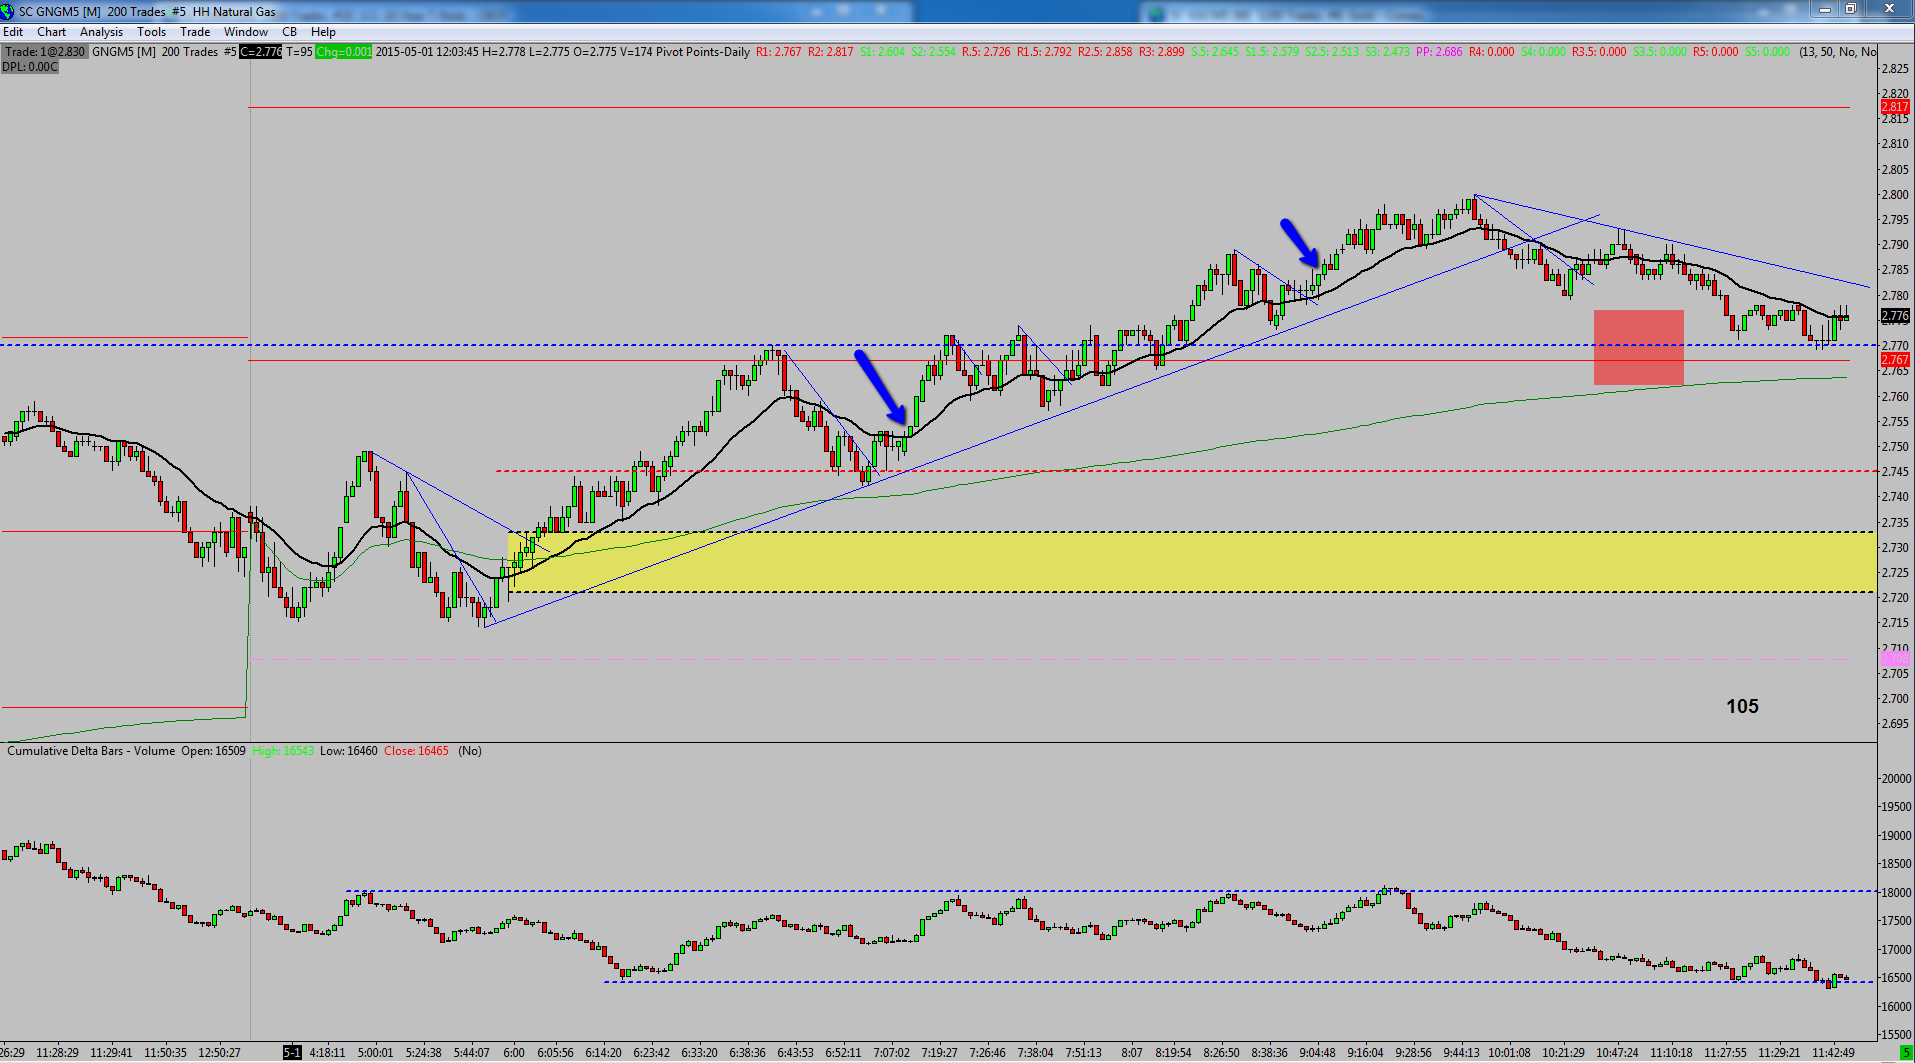The height and width of the screenshot is (1063, 1915).
Task: Click the R3: 2.899 pivot value
Action: tap(1161, 52)
